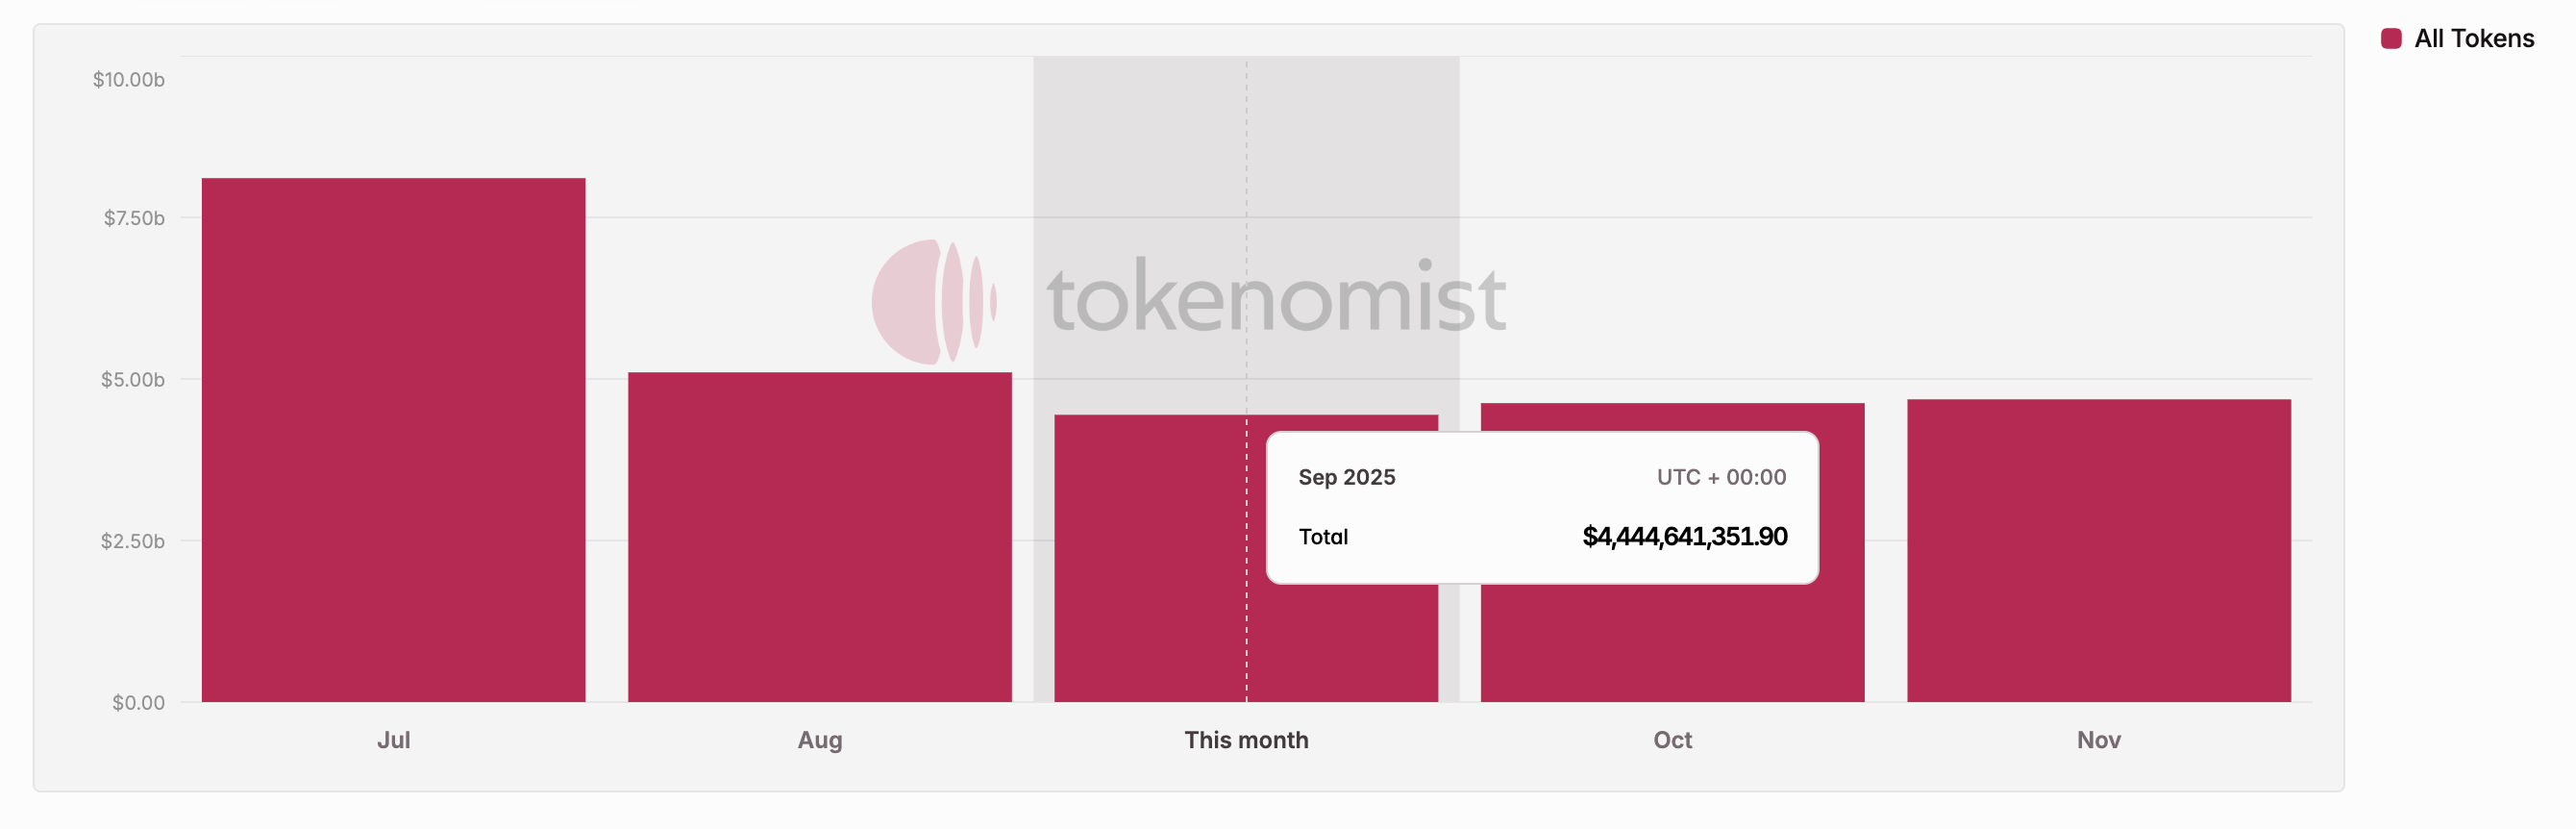
Task: Click the Jul axis label
Action: pos(393,740)
